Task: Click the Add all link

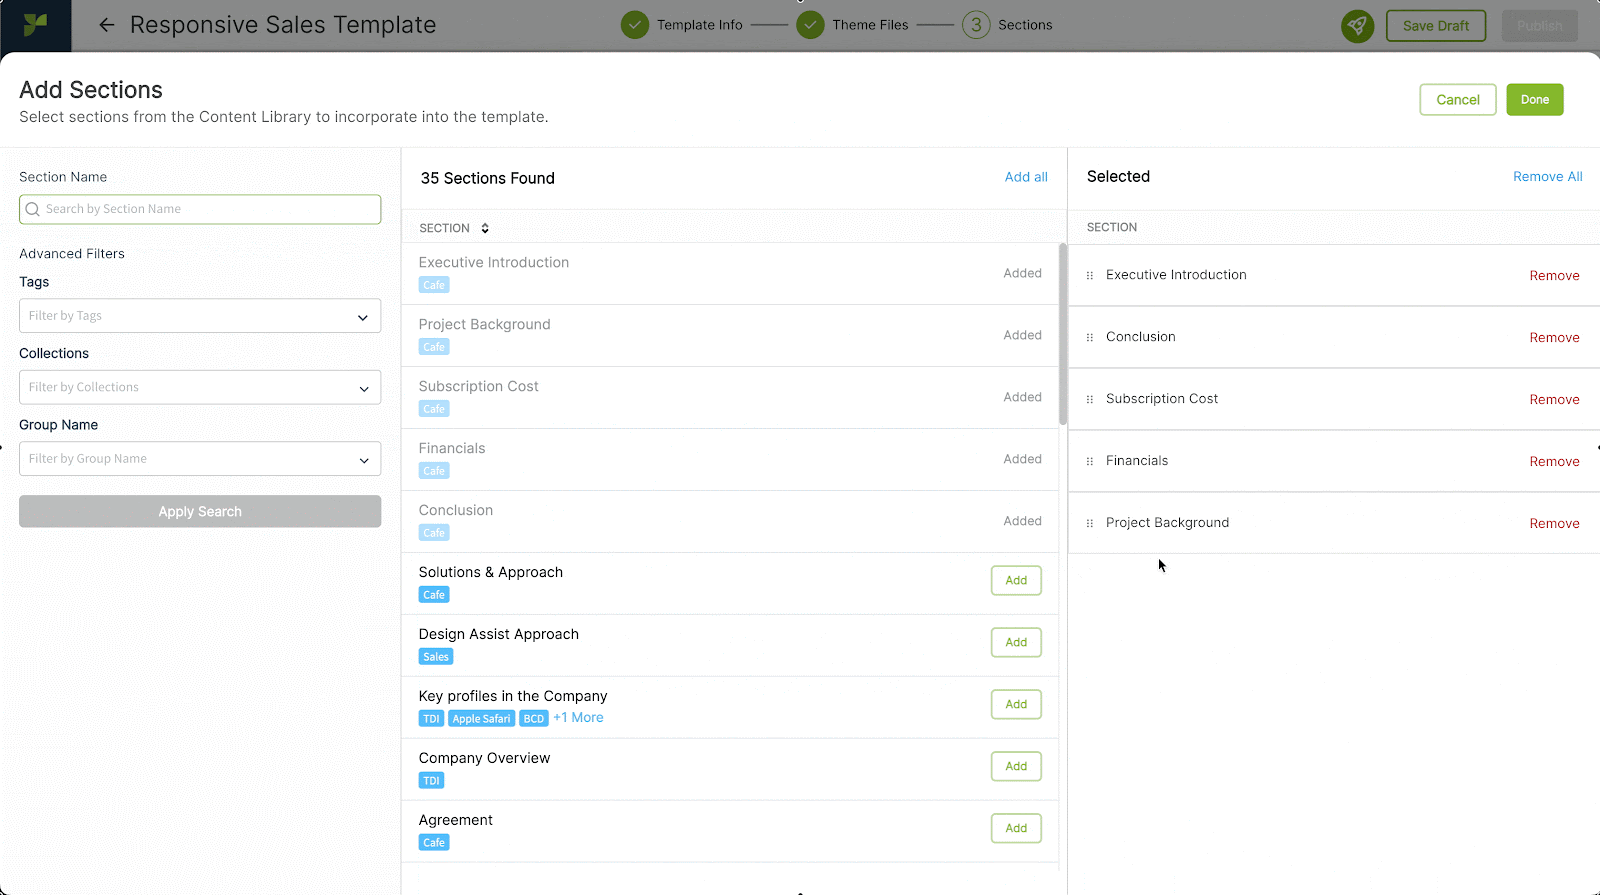Action: pyautogui.click(x=1026, y=177)
